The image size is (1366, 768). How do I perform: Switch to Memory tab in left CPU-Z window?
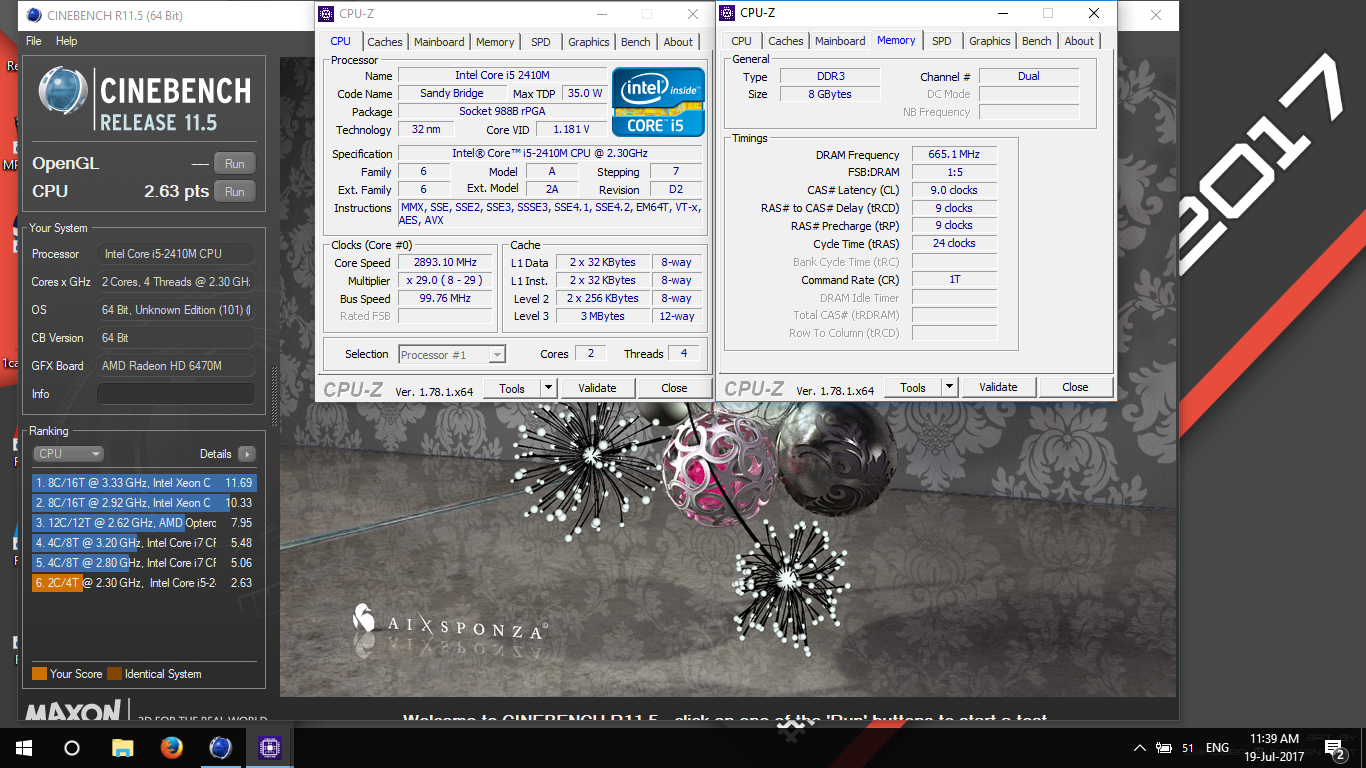coord(495,42)
